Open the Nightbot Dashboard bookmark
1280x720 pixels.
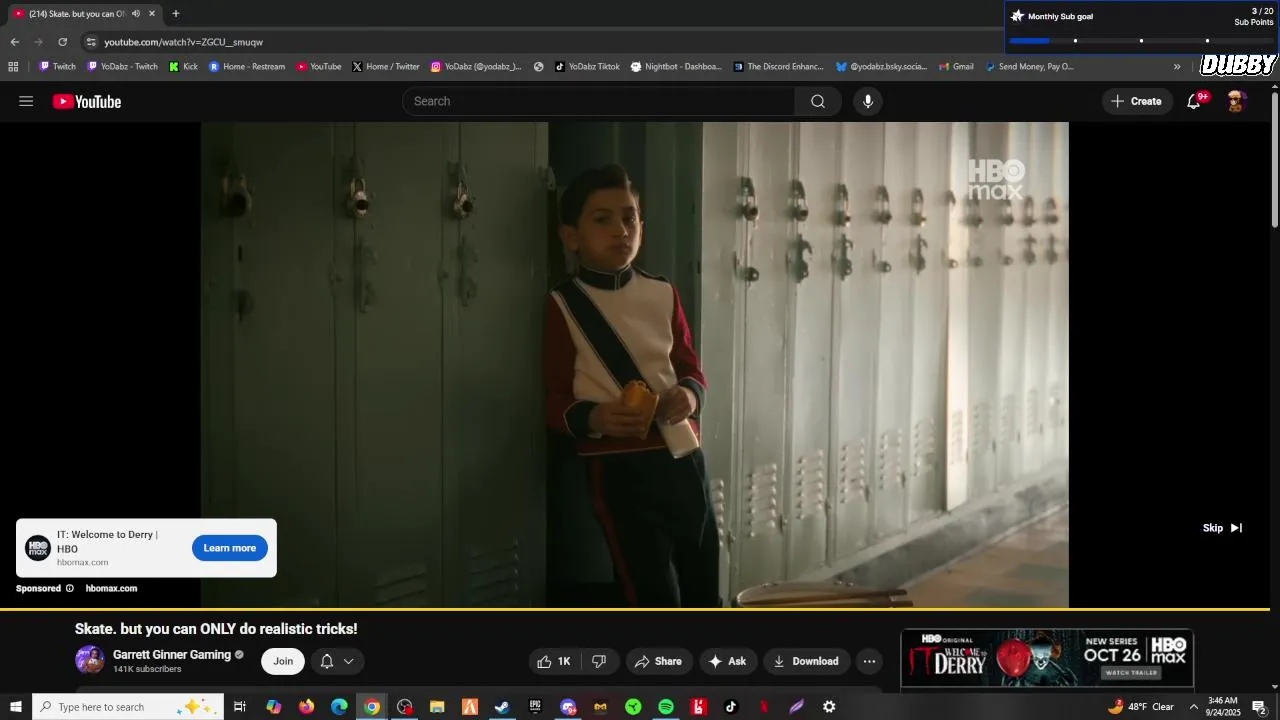pyautogui.click(x=676, y=67)
